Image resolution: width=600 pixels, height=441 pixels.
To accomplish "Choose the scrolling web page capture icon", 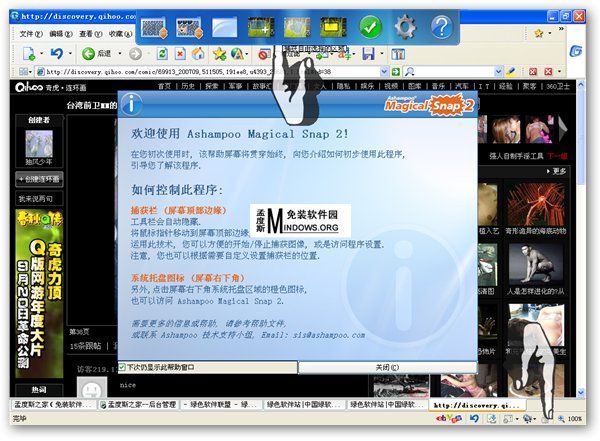I will (189, 27).
